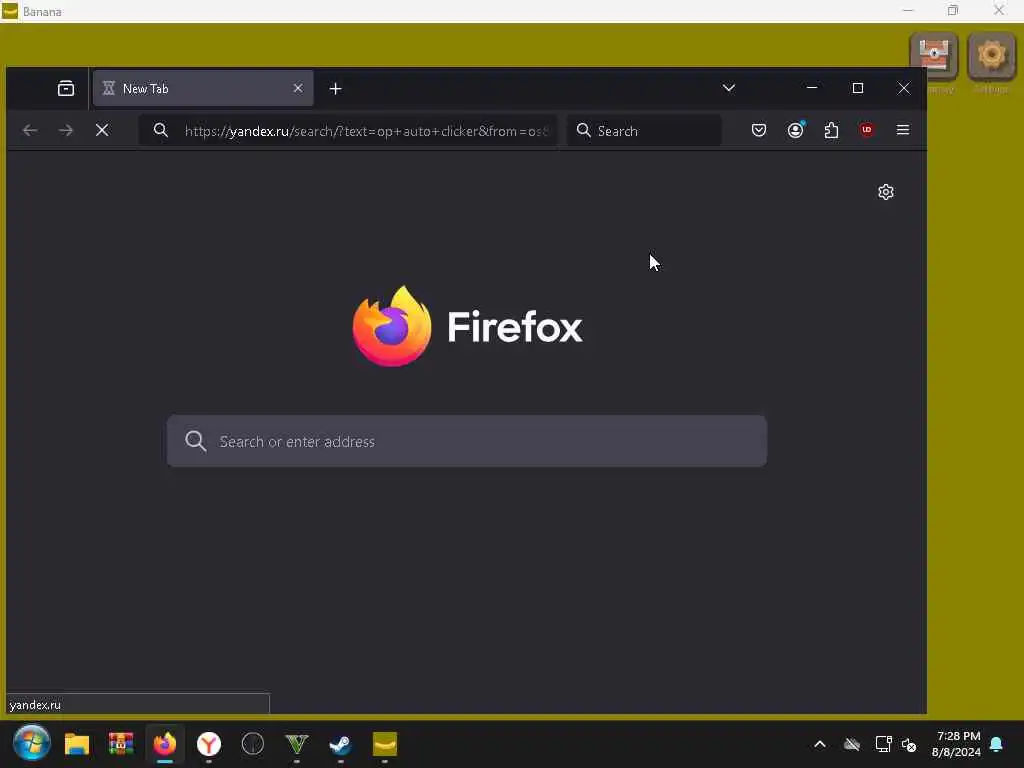Show hidden system tray icons
This screenshot has height=768, width=1024.
[820, 744]
